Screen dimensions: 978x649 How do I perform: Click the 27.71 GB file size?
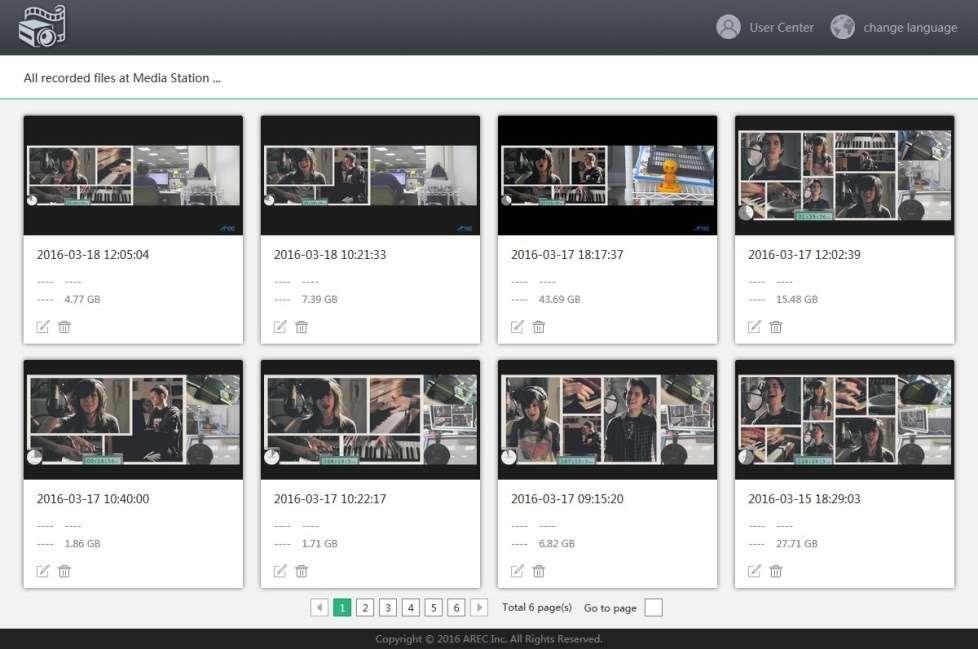[796, 544]
